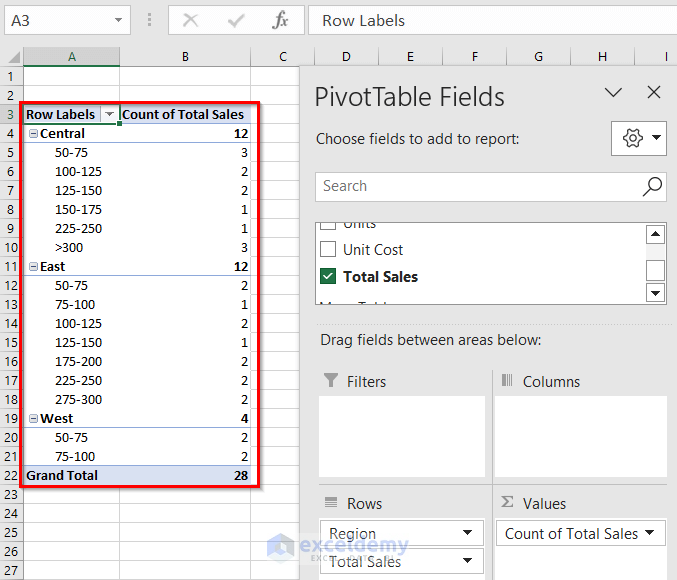Open the task pane options chevron

point(614,93)
